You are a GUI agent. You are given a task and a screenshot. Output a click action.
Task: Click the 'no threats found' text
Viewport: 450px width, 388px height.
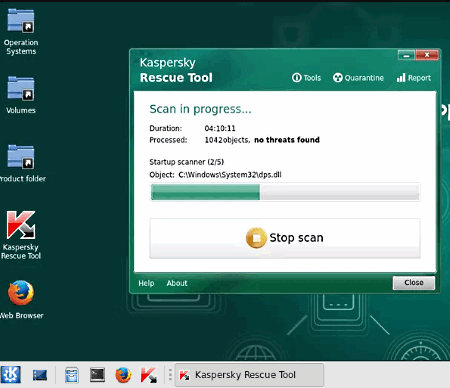point(287,140)
